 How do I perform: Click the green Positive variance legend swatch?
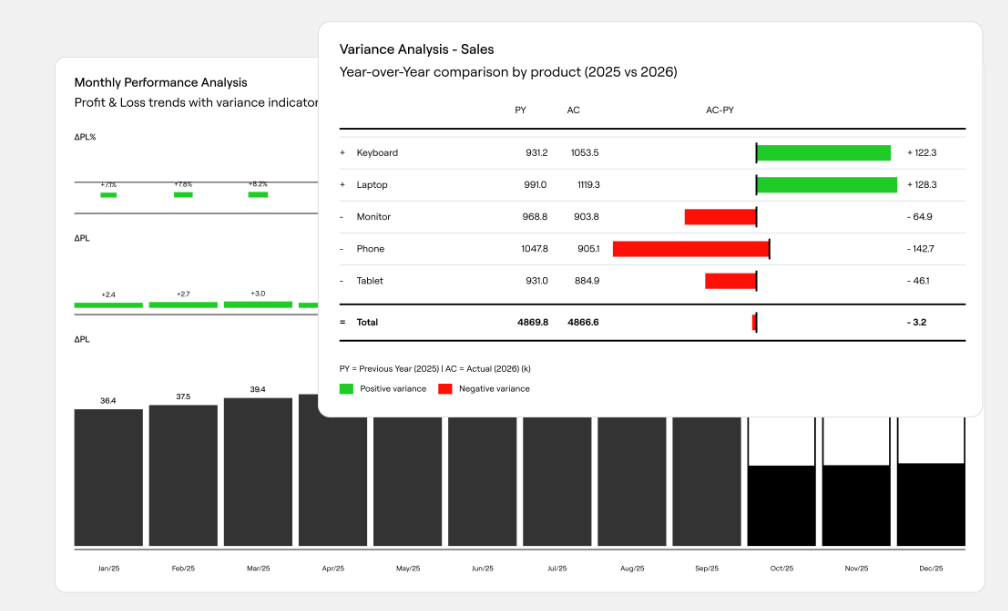click(x=346, y=389)
